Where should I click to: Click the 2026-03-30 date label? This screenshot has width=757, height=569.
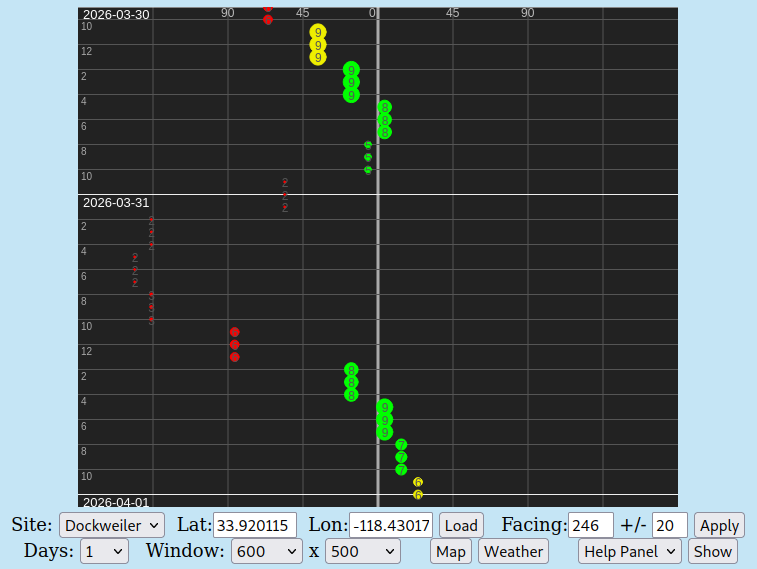116,14
